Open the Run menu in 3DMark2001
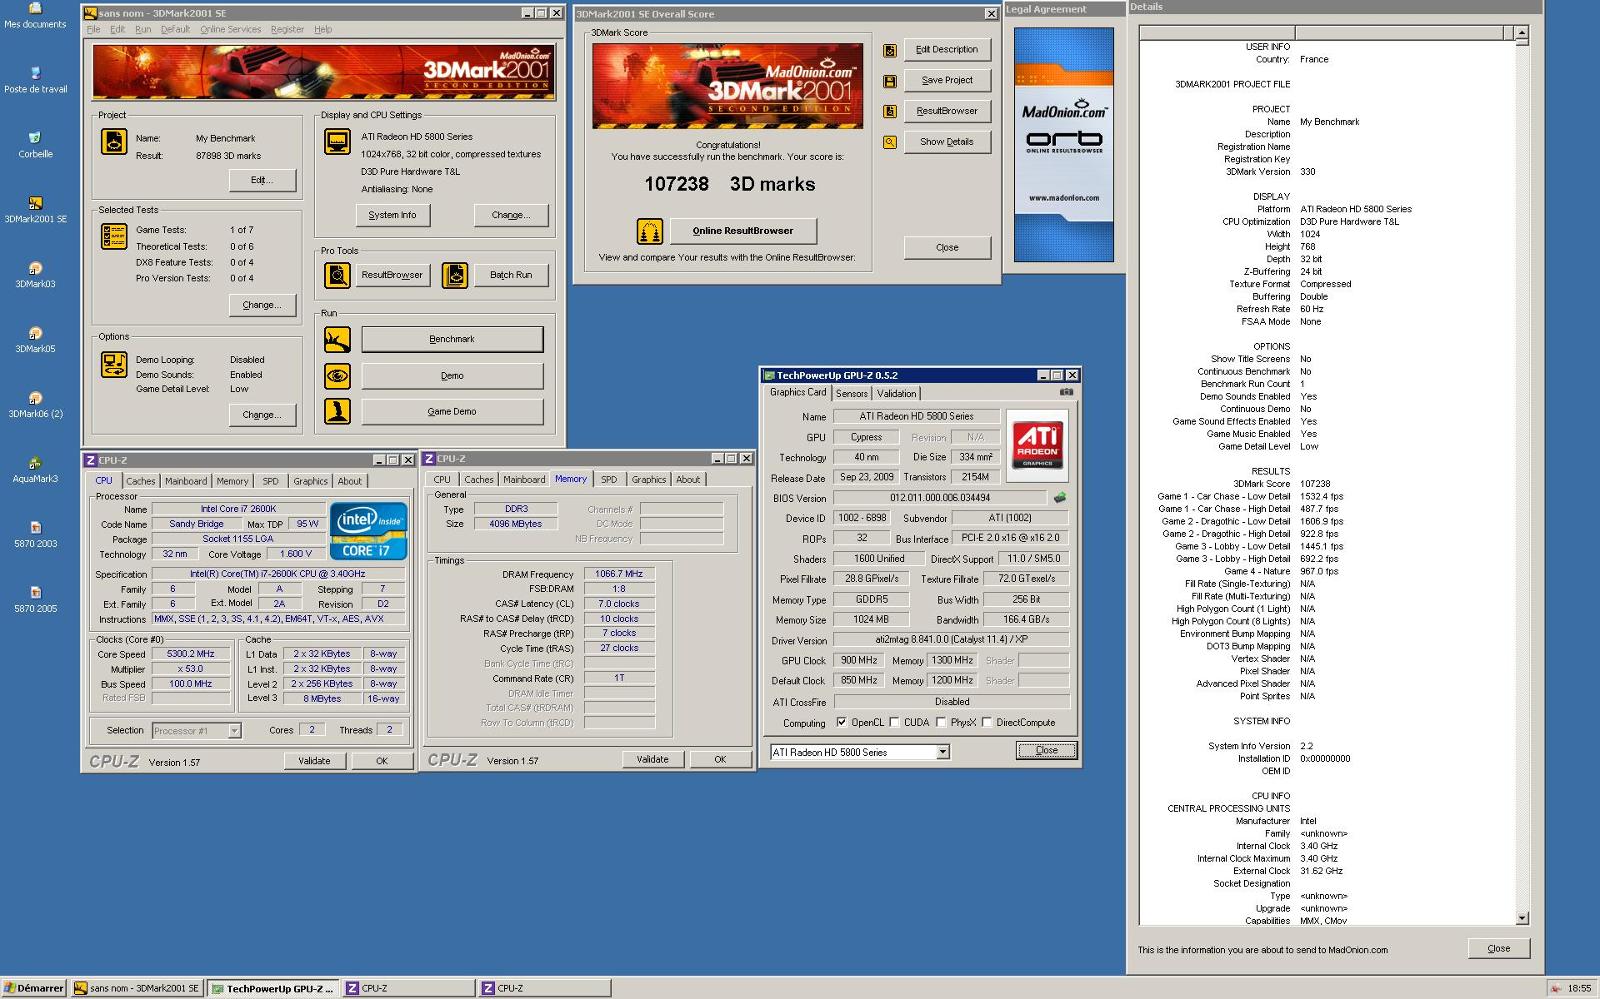Viewport: 1600px width, 999px height. (x=143, y=29)
